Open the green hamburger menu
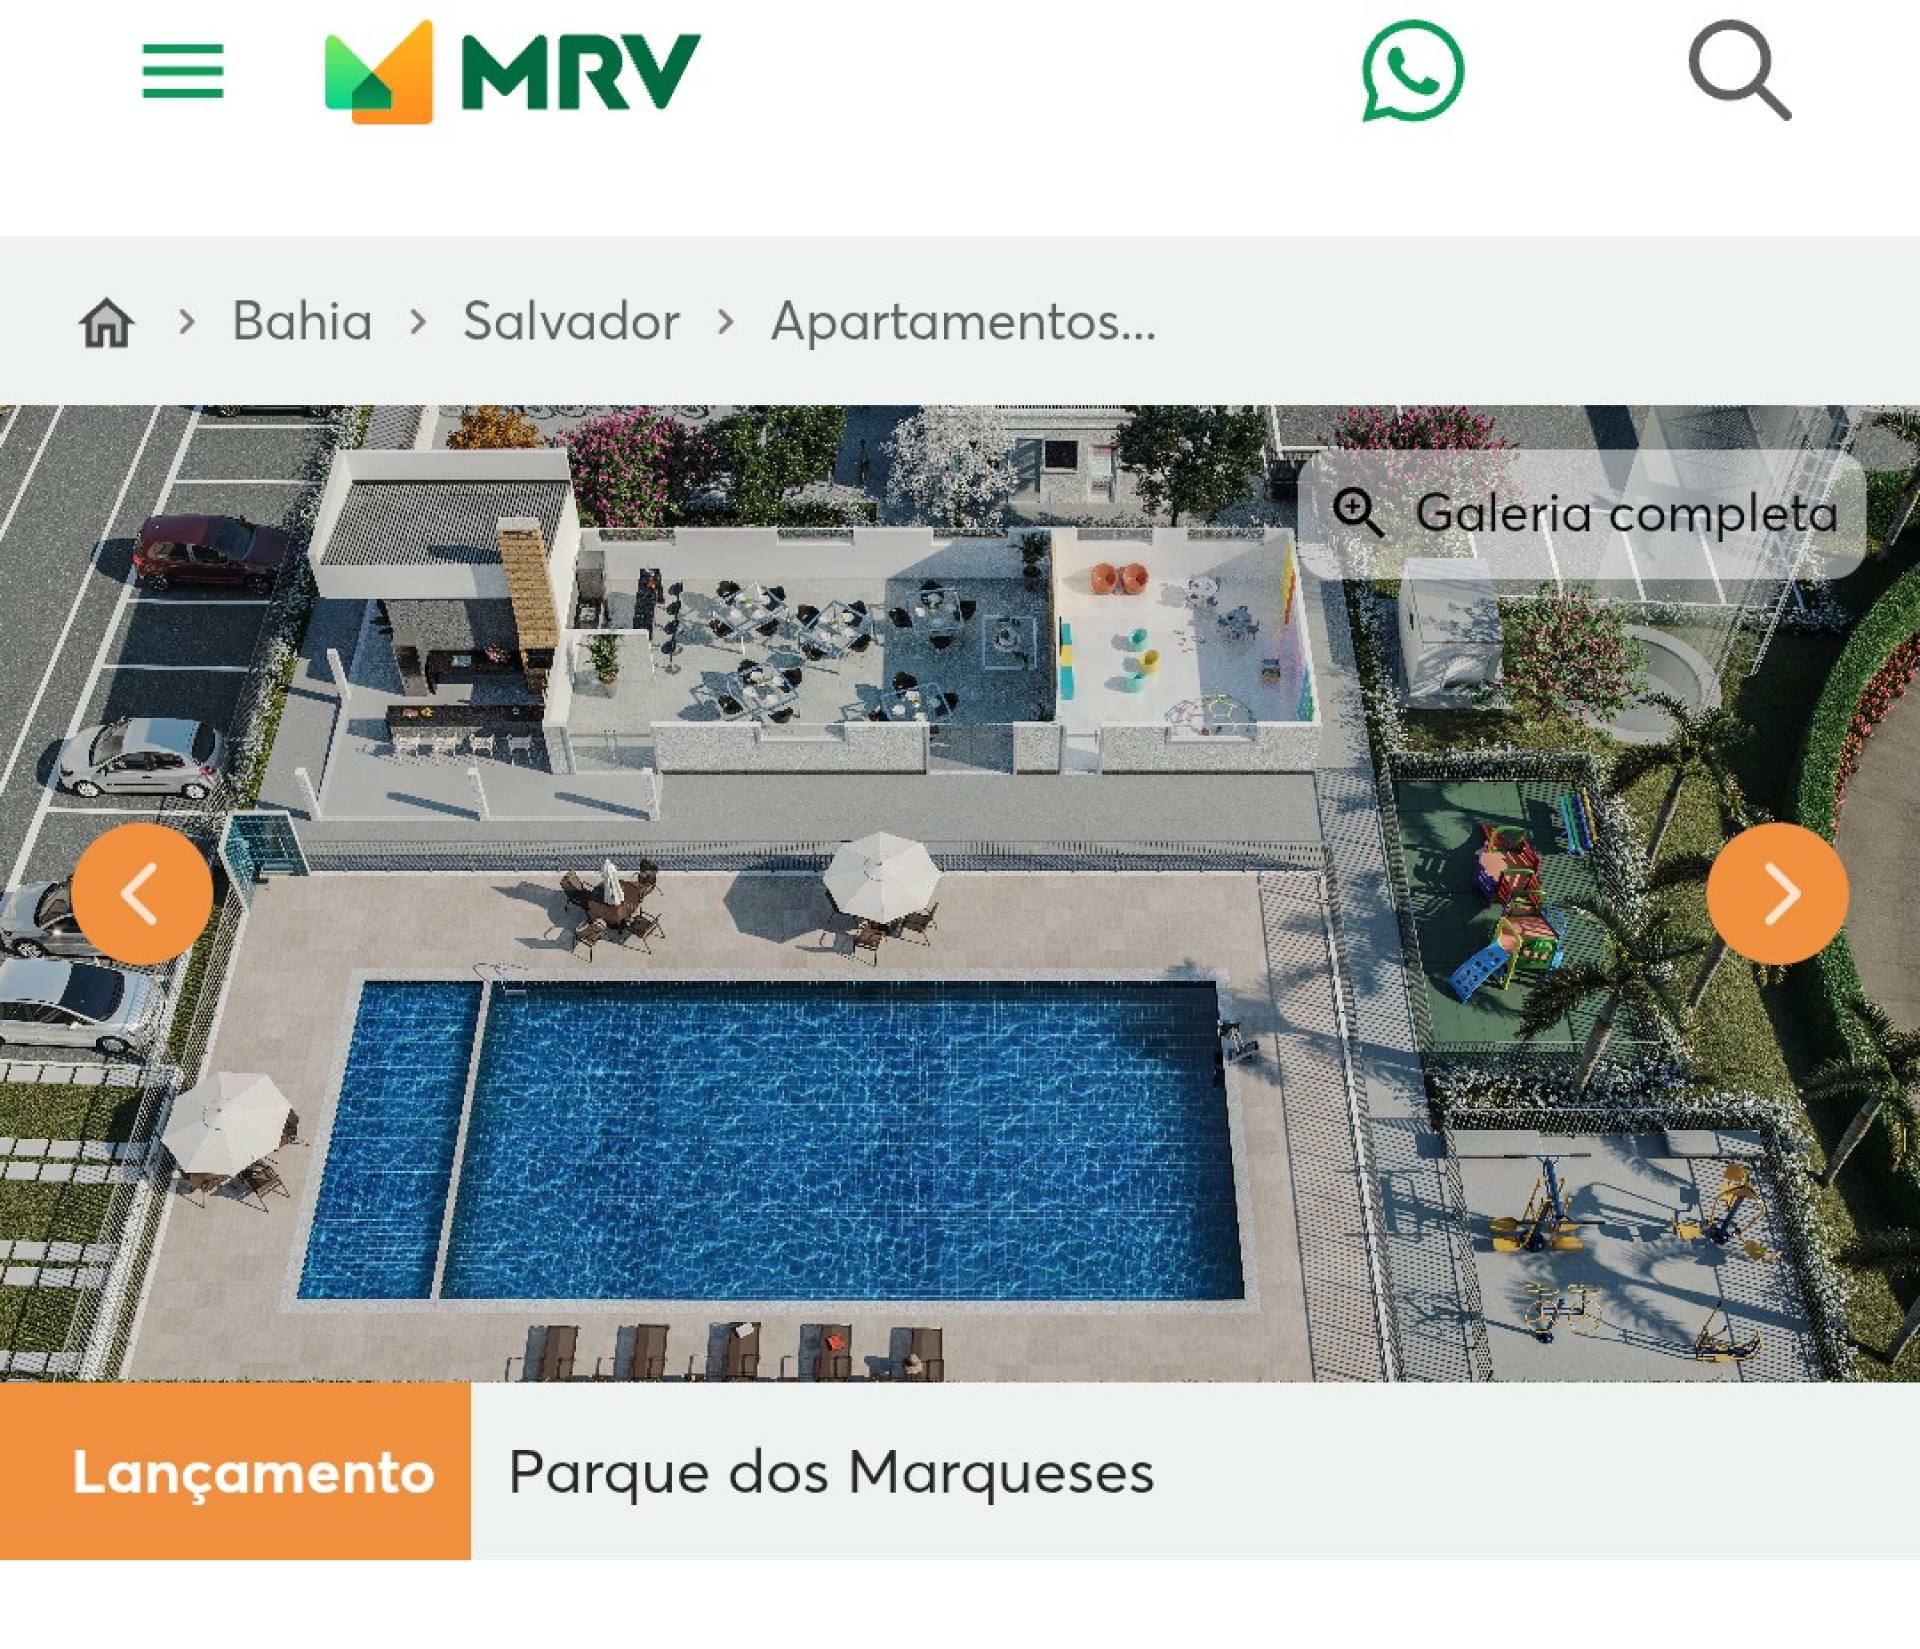This screenshot has width=1920, height=1649. point(183,71)
